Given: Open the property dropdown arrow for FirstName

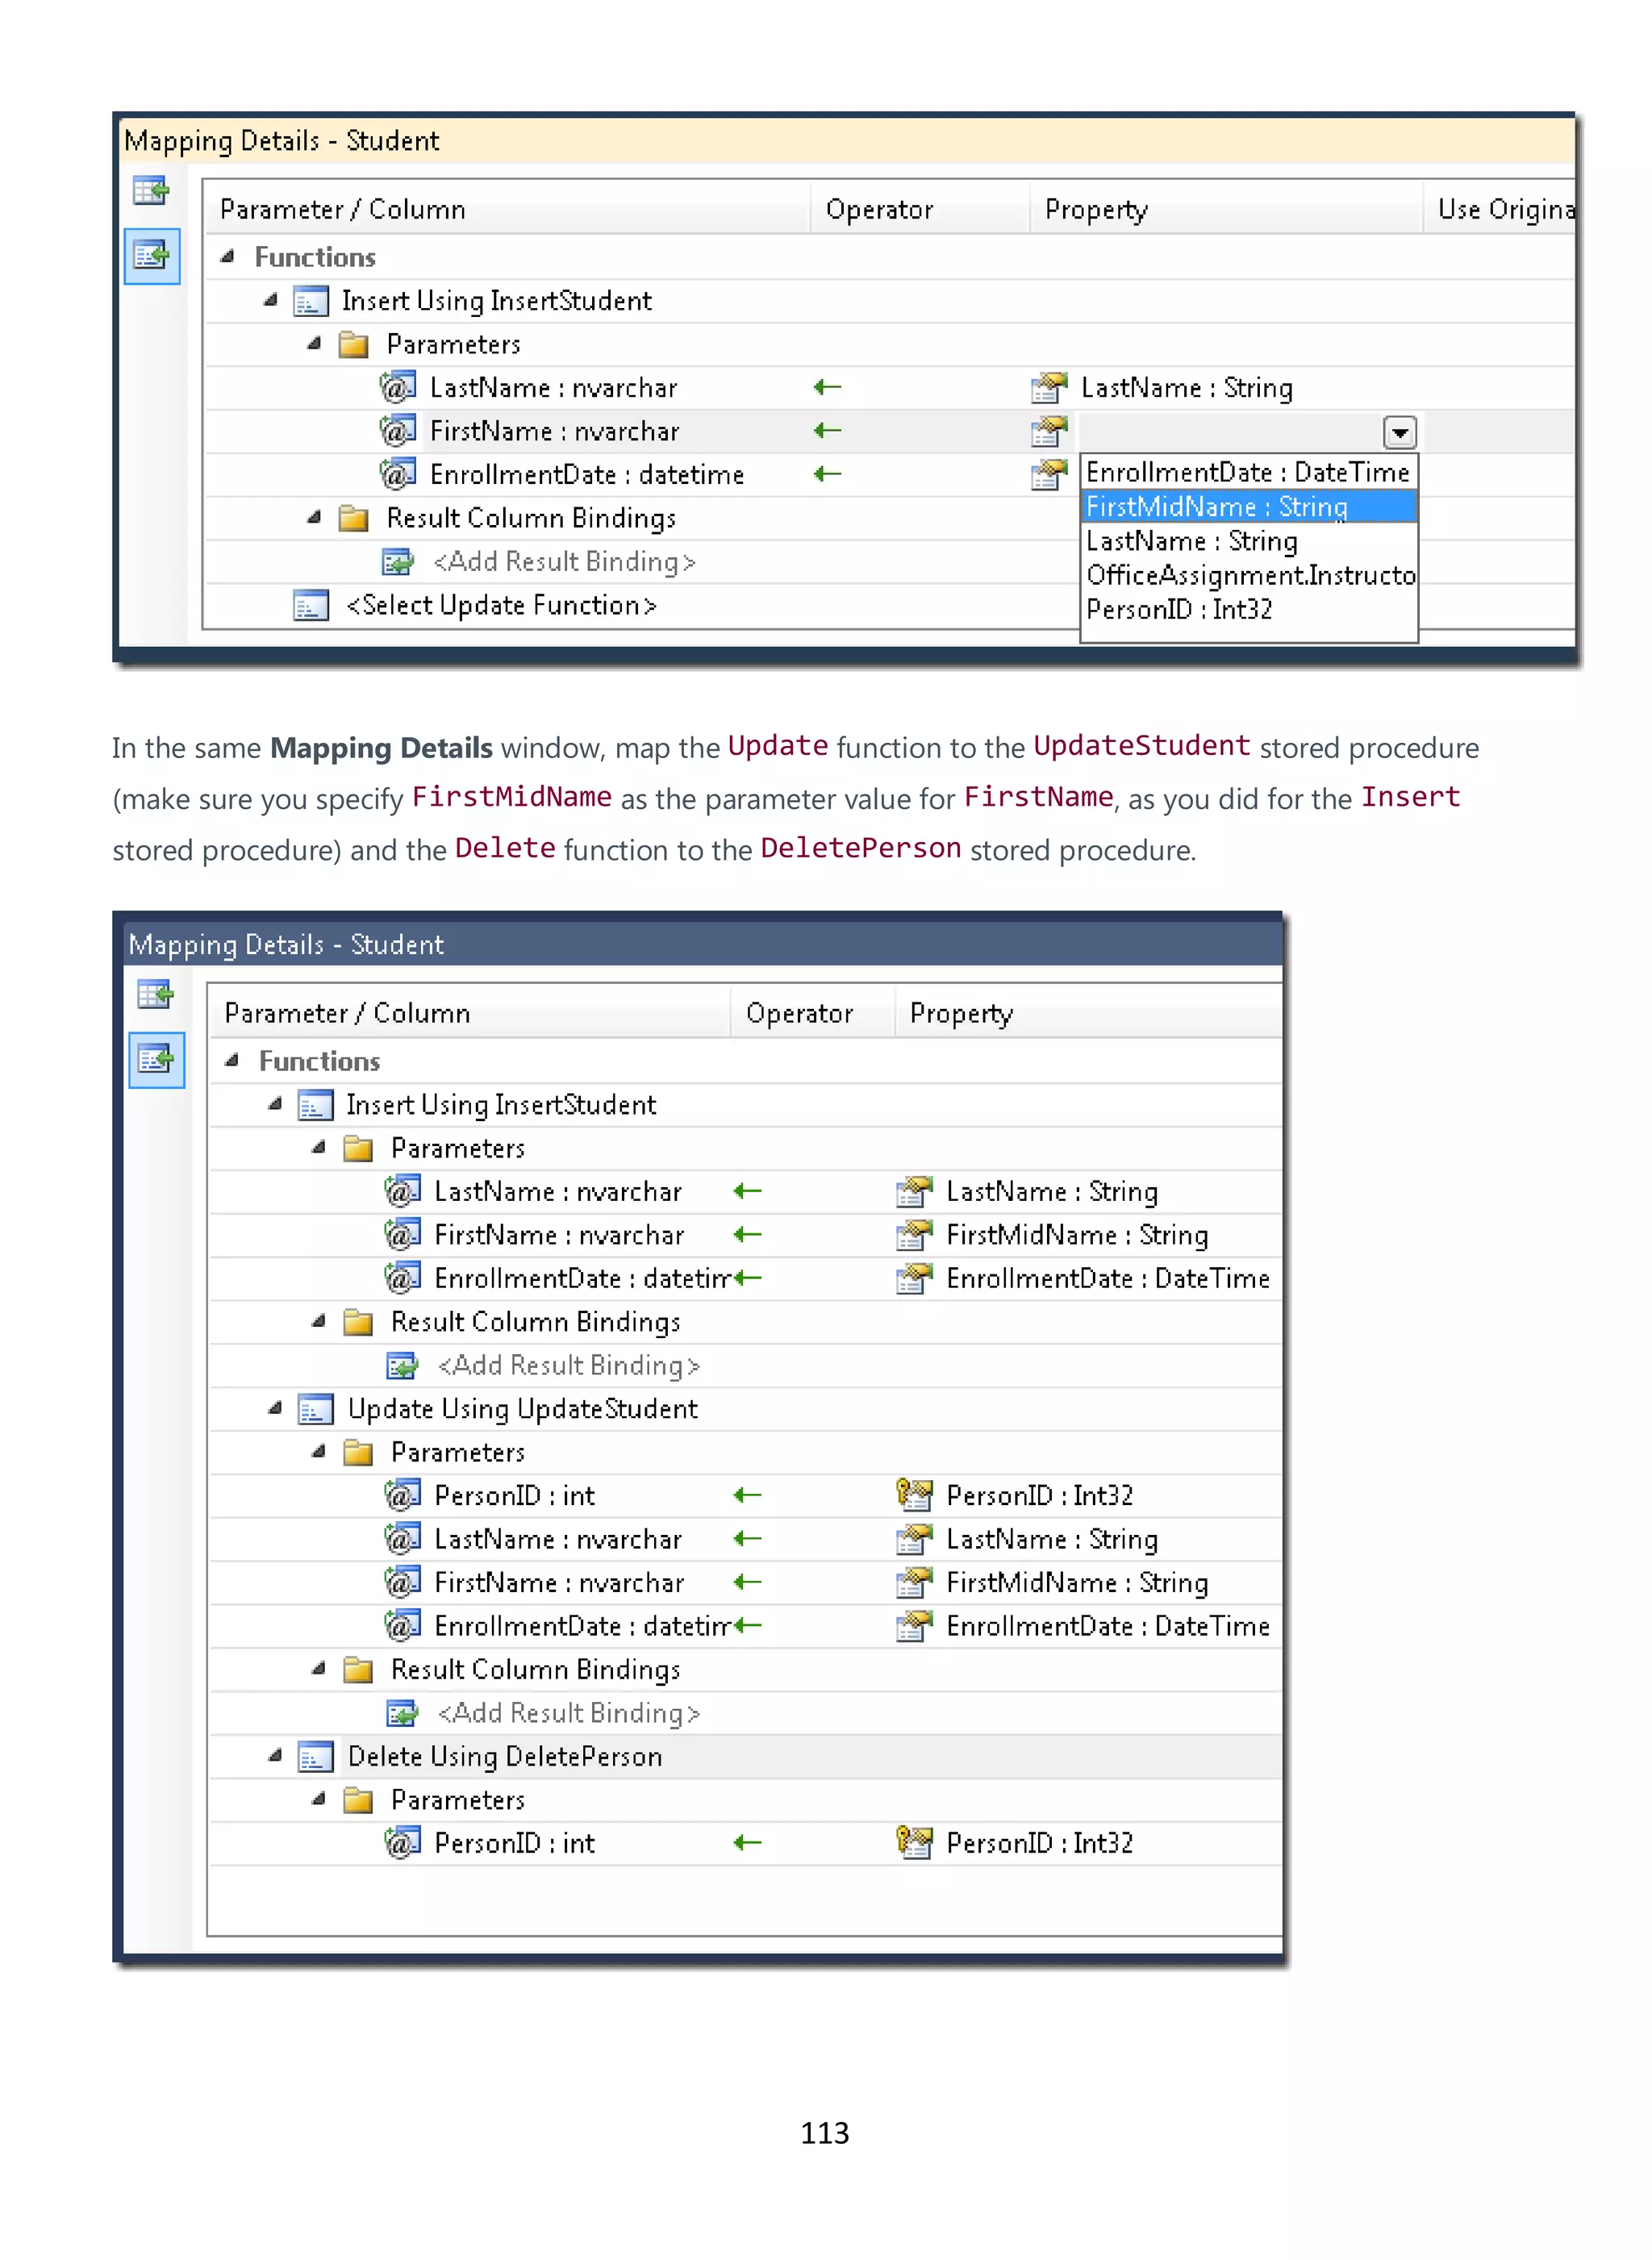Looking at the screenshot, I should click(x=1399, y=433).
